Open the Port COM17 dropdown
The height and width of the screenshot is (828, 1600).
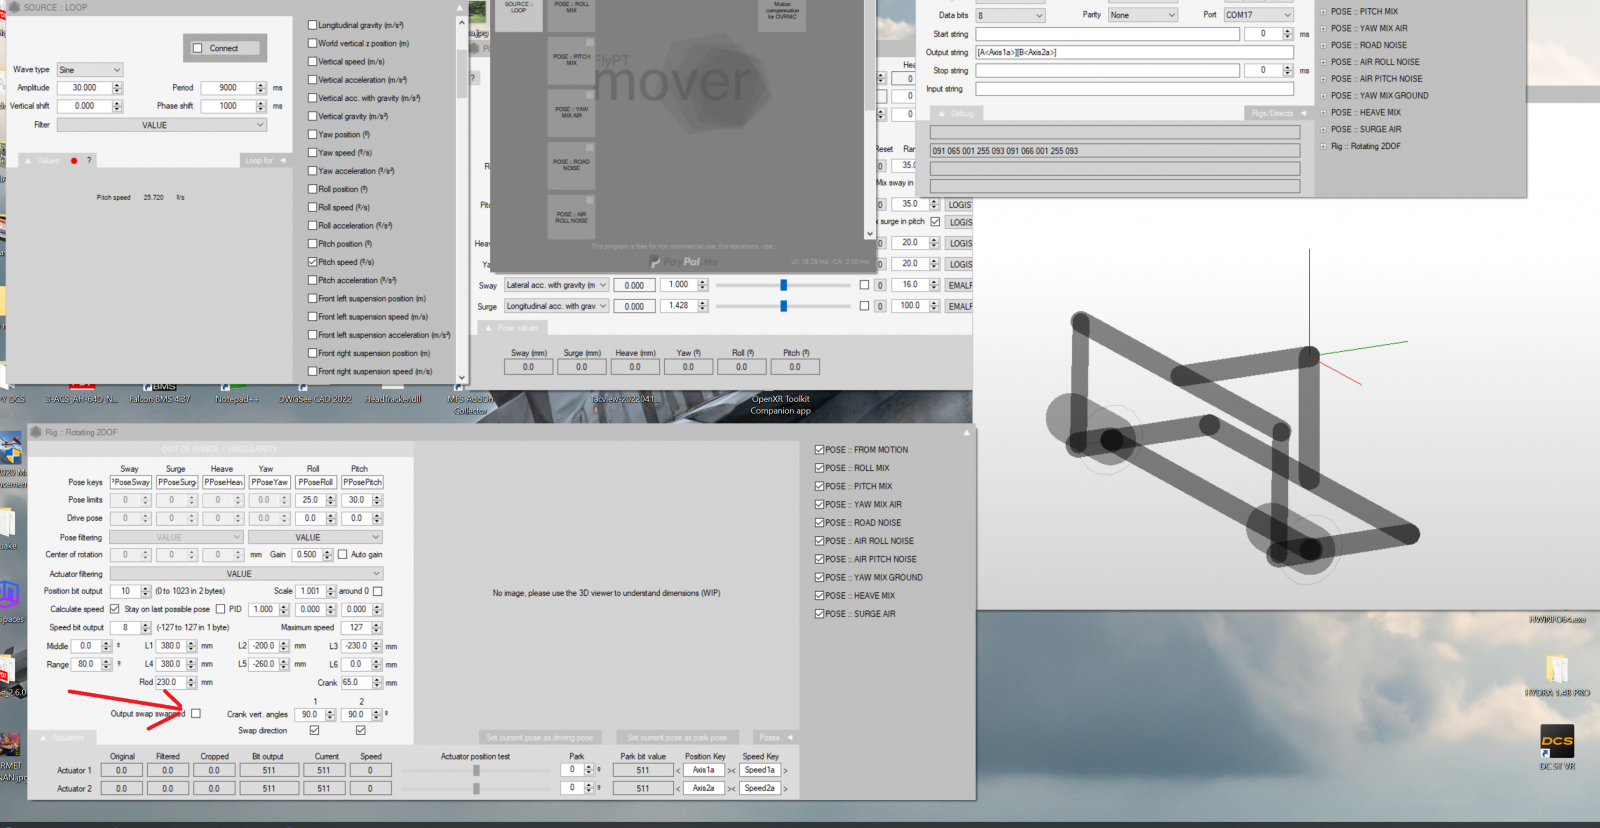point(1258,15)
